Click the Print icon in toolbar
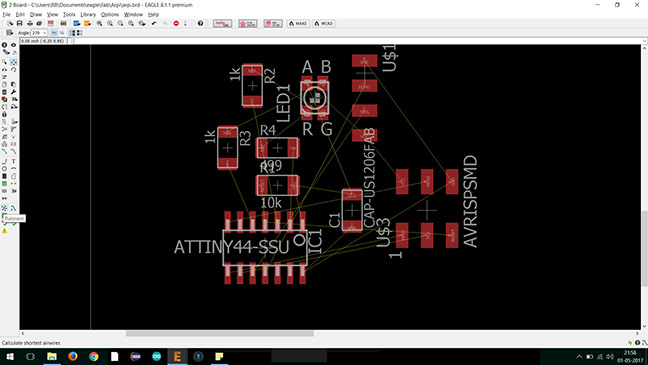Viewport: 648px width, 365px height. pyautogui.click(x=30, y=24)
